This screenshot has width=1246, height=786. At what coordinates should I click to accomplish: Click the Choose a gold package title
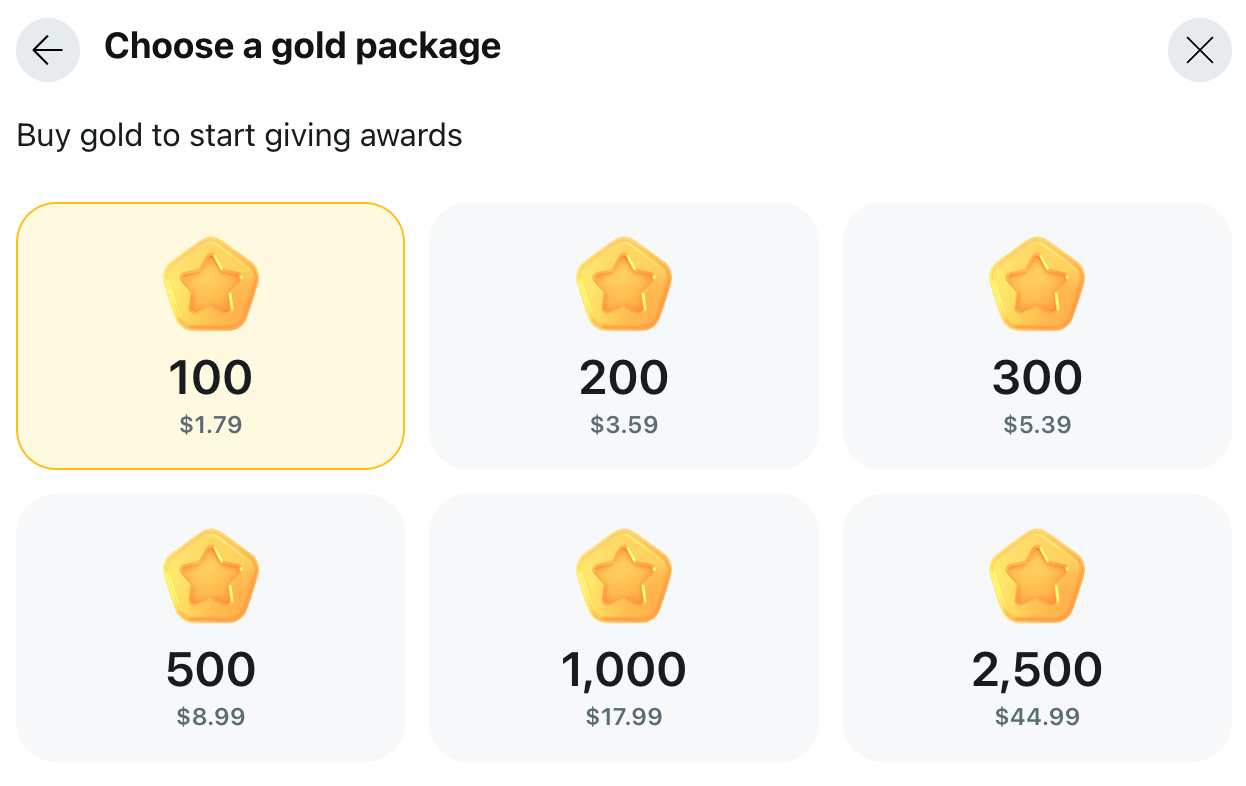304,46
